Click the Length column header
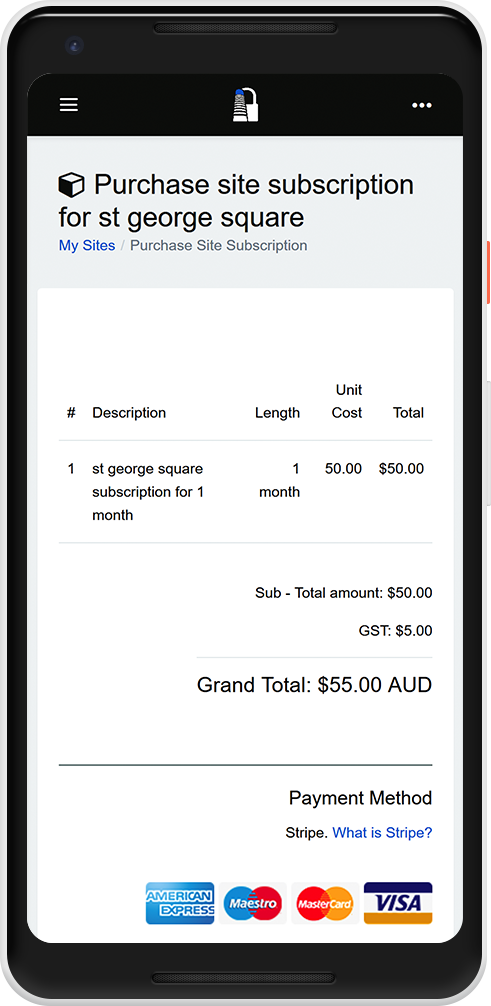Image resolution: width=491 pixels, height=1006 pixels. pyautogui.click(x=277, y=413)
